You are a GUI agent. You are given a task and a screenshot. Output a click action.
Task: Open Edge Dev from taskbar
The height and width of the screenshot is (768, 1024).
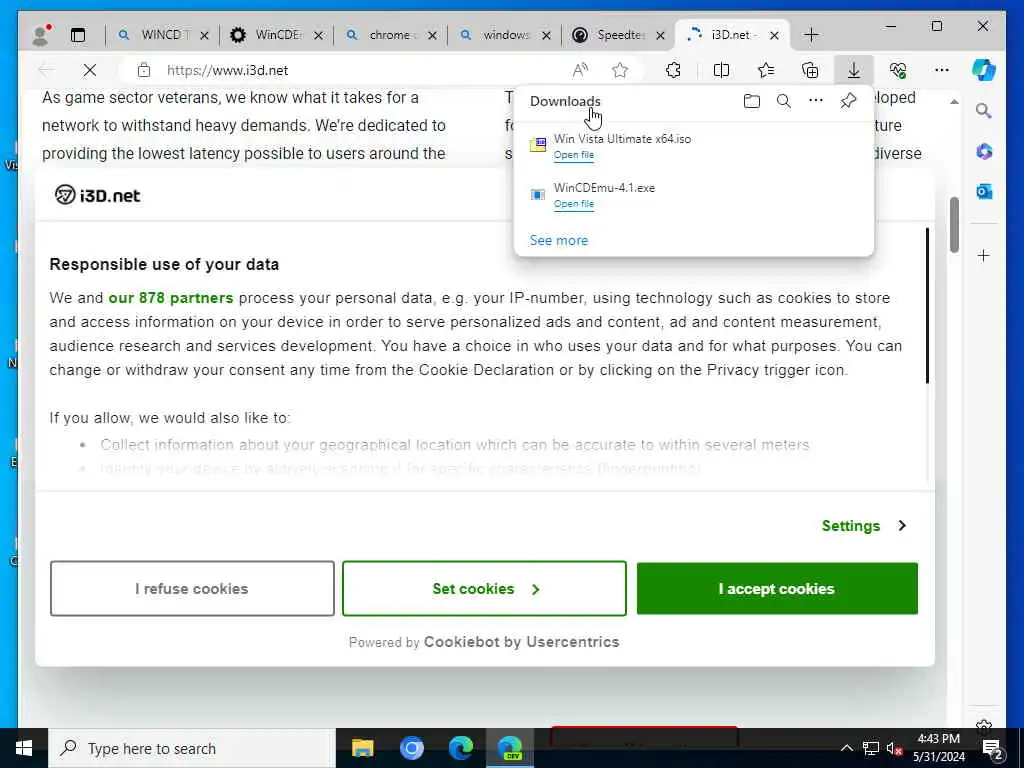pyautogui.click(x=509, y=748)
